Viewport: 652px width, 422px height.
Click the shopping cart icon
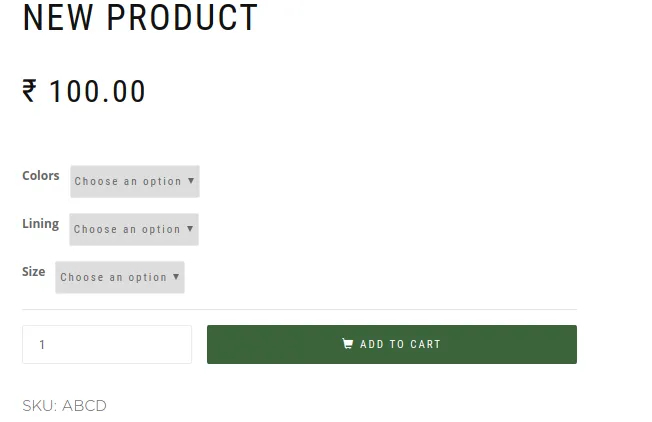click(348, 344)
